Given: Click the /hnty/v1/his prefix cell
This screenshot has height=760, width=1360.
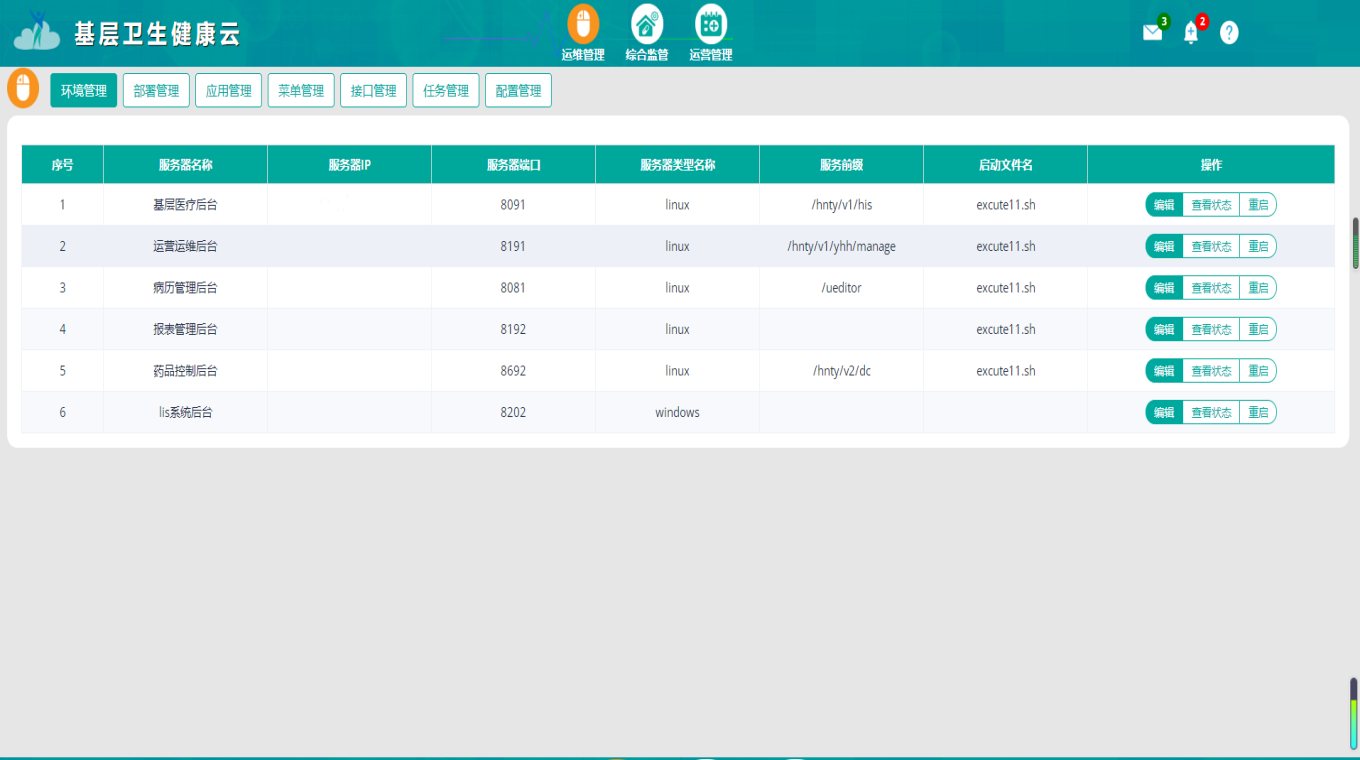Looking at the screenshot, I should 842,205.
